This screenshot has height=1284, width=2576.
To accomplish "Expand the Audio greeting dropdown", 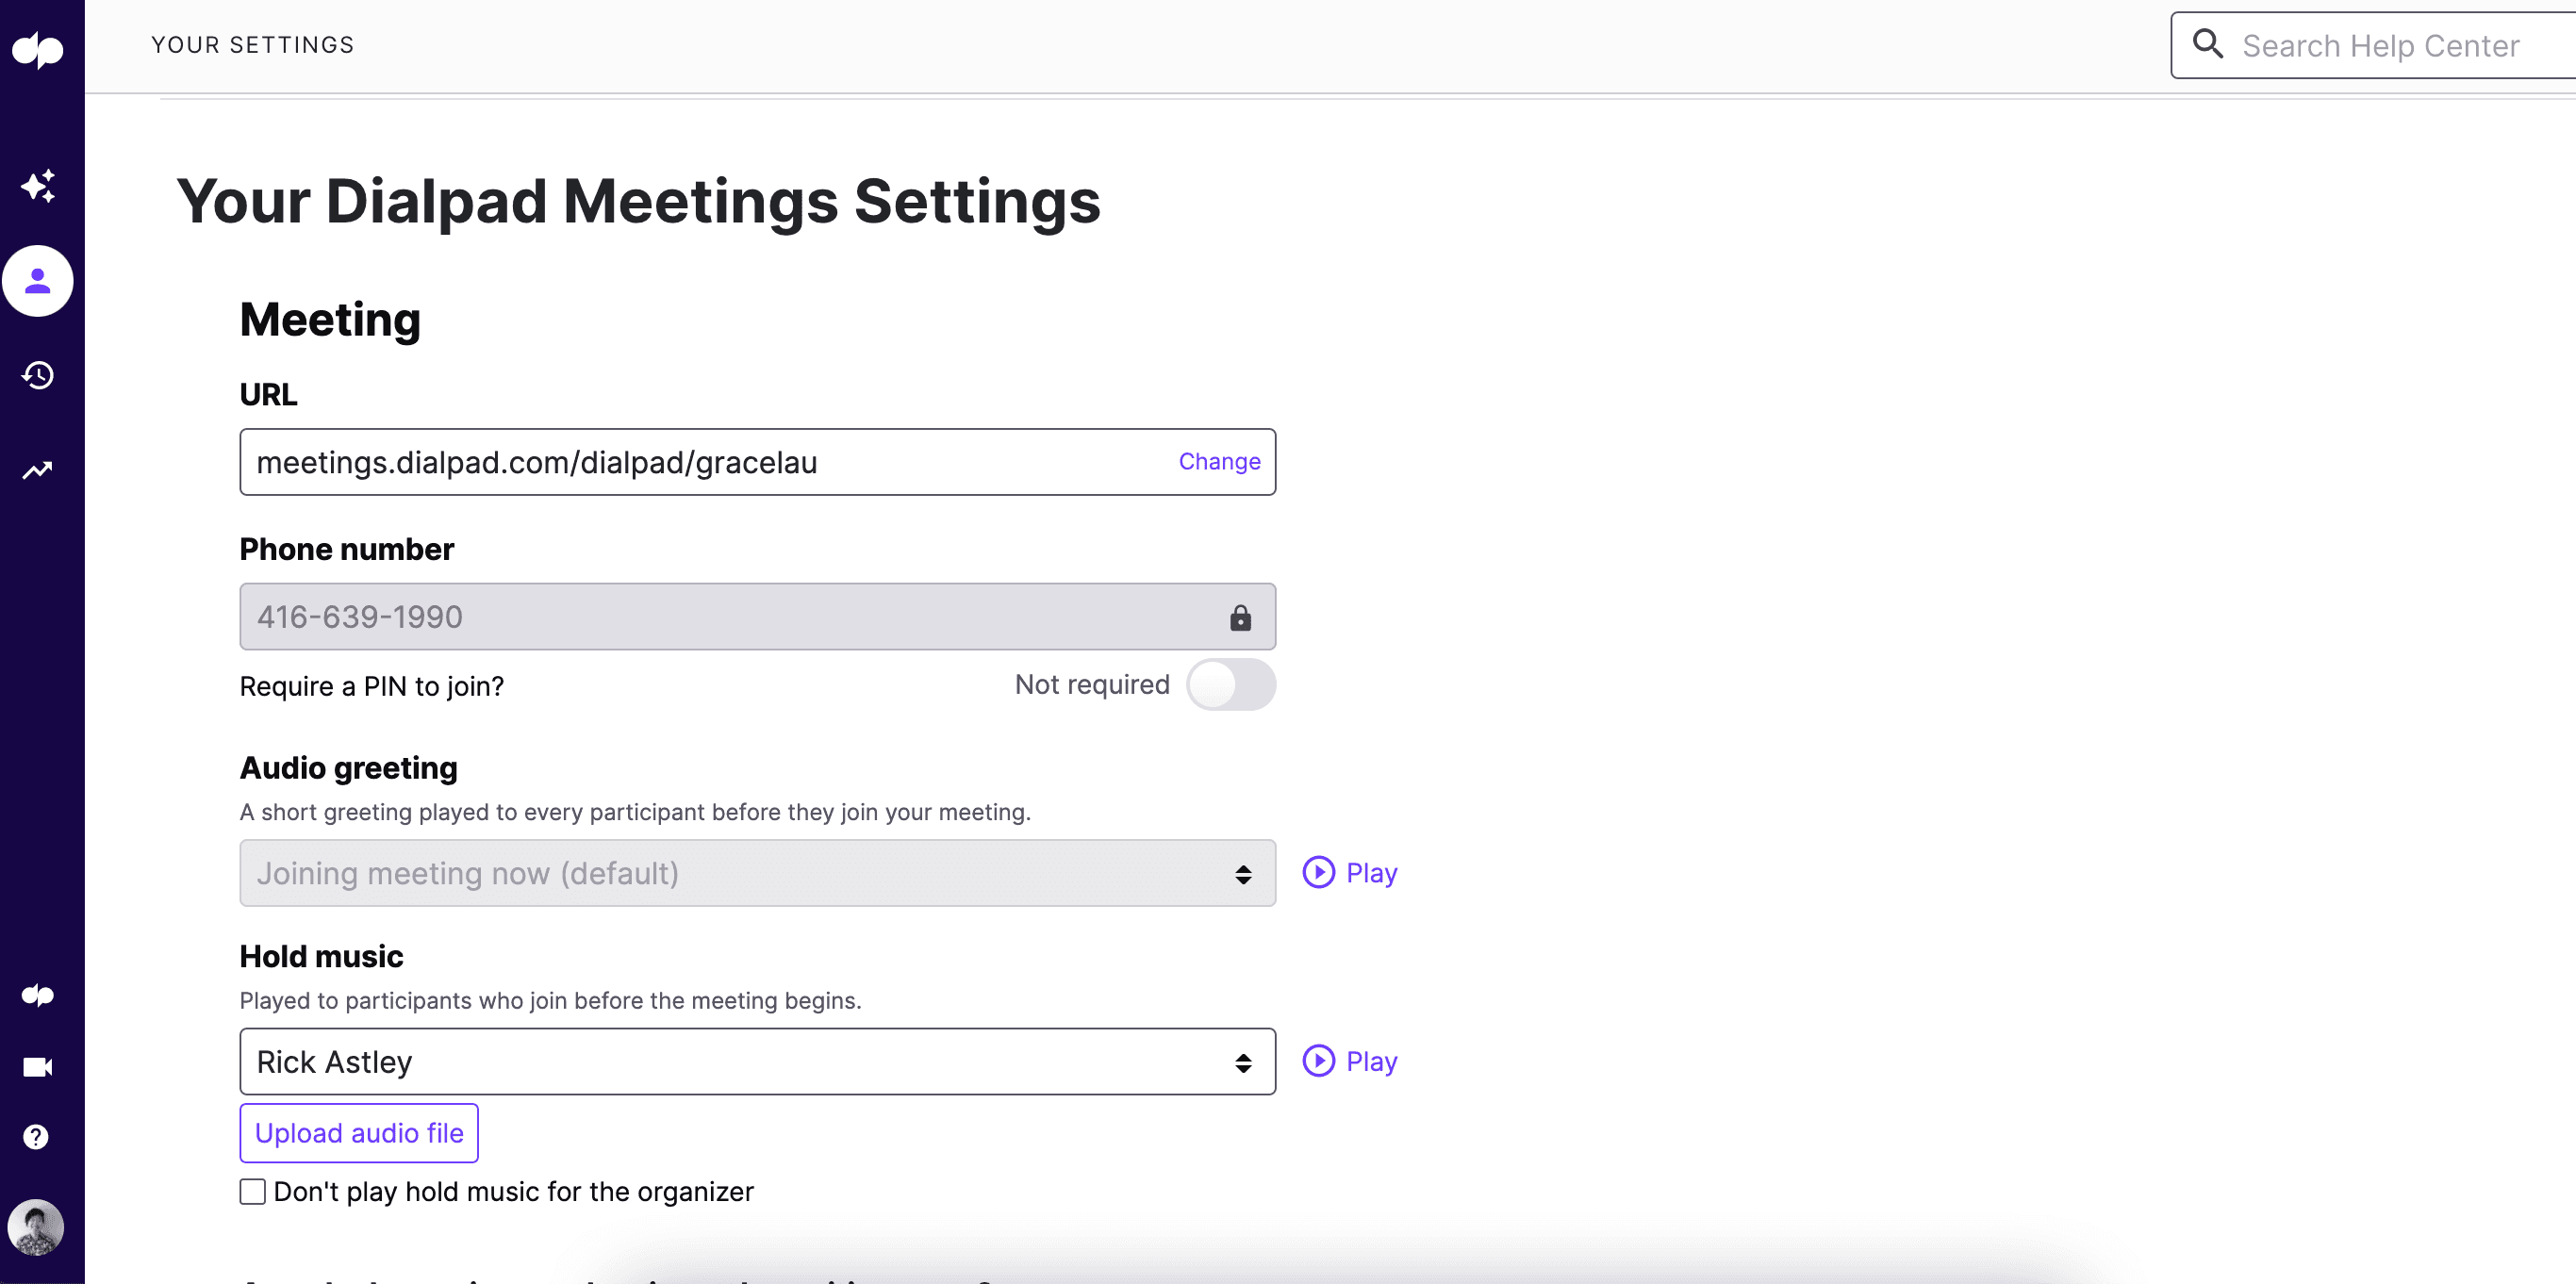I will [x=757, y=872].
